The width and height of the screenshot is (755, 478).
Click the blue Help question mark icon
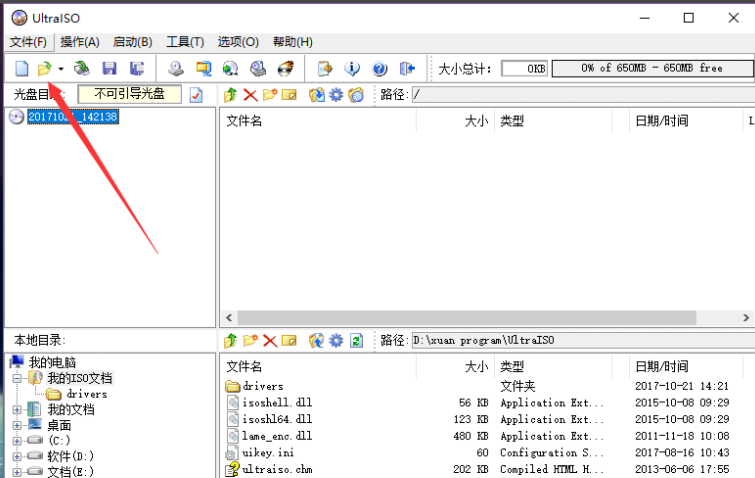[380, 69]
